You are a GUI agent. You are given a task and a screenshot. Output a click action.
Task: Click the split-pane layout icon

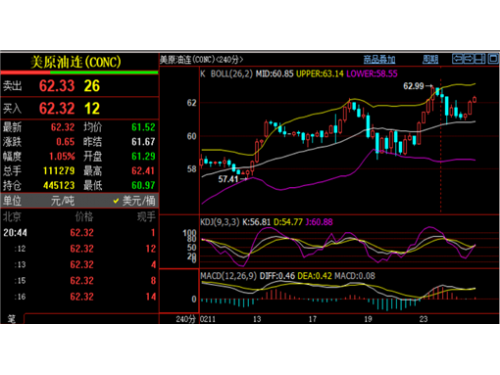pos(480,59)
